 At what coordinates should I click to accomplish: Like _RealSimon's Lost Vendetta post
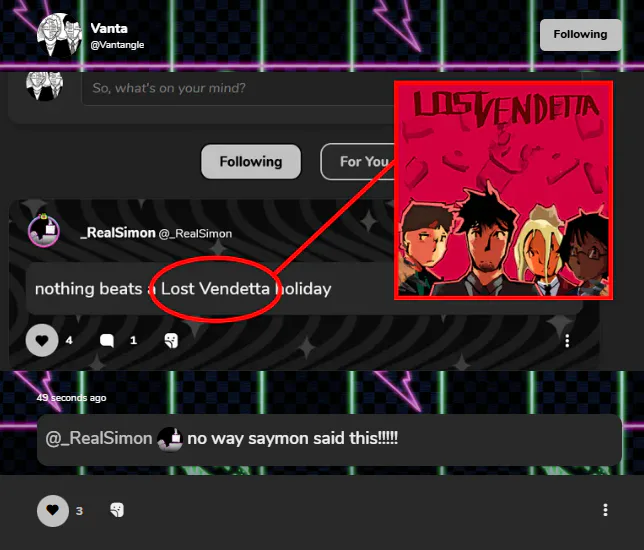click(x=42, y=340)
